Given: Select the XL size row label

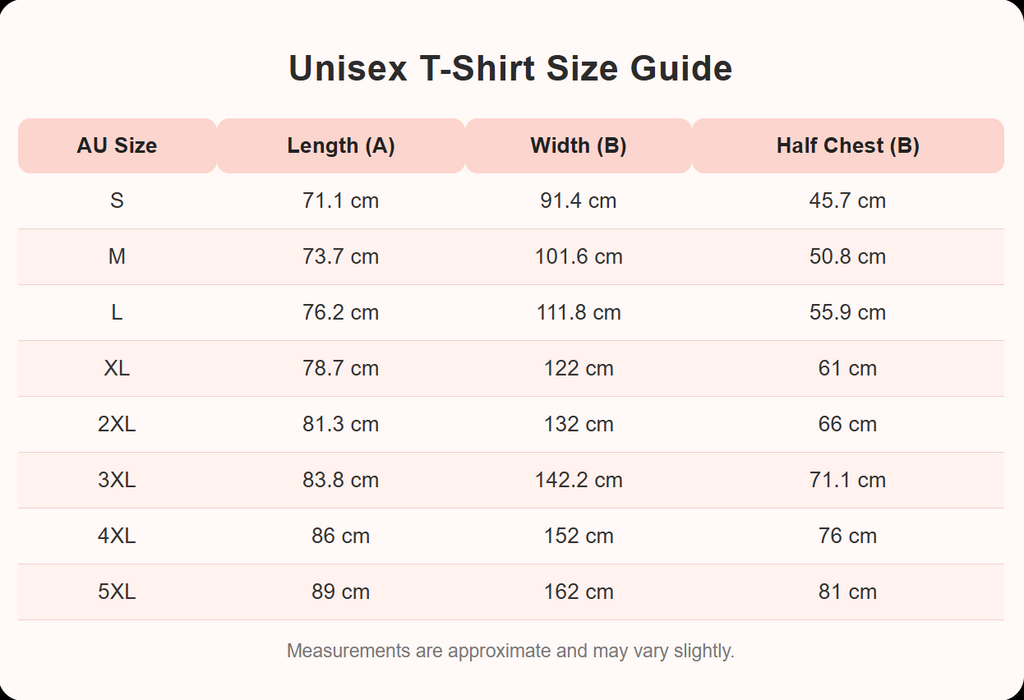Looking at the screenshot, I should (x=117, y=369).
